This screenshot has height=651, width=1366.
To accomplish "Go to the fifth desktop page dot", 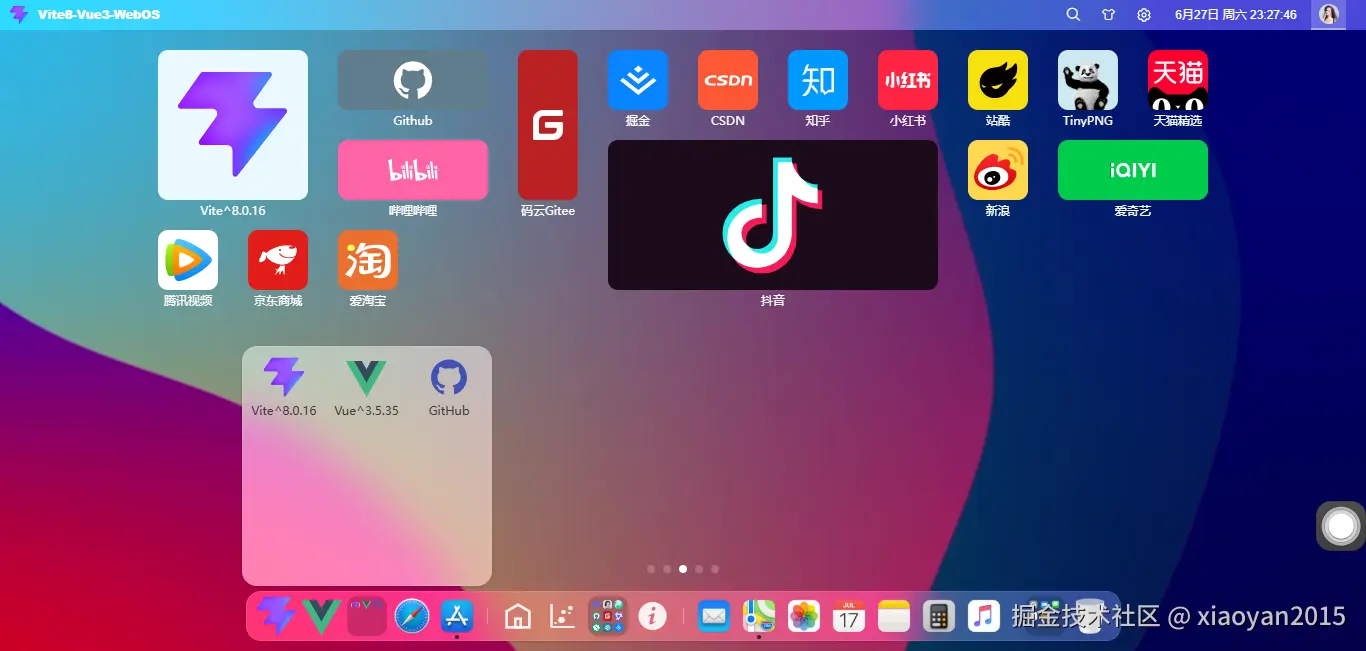I will point(715,569).
